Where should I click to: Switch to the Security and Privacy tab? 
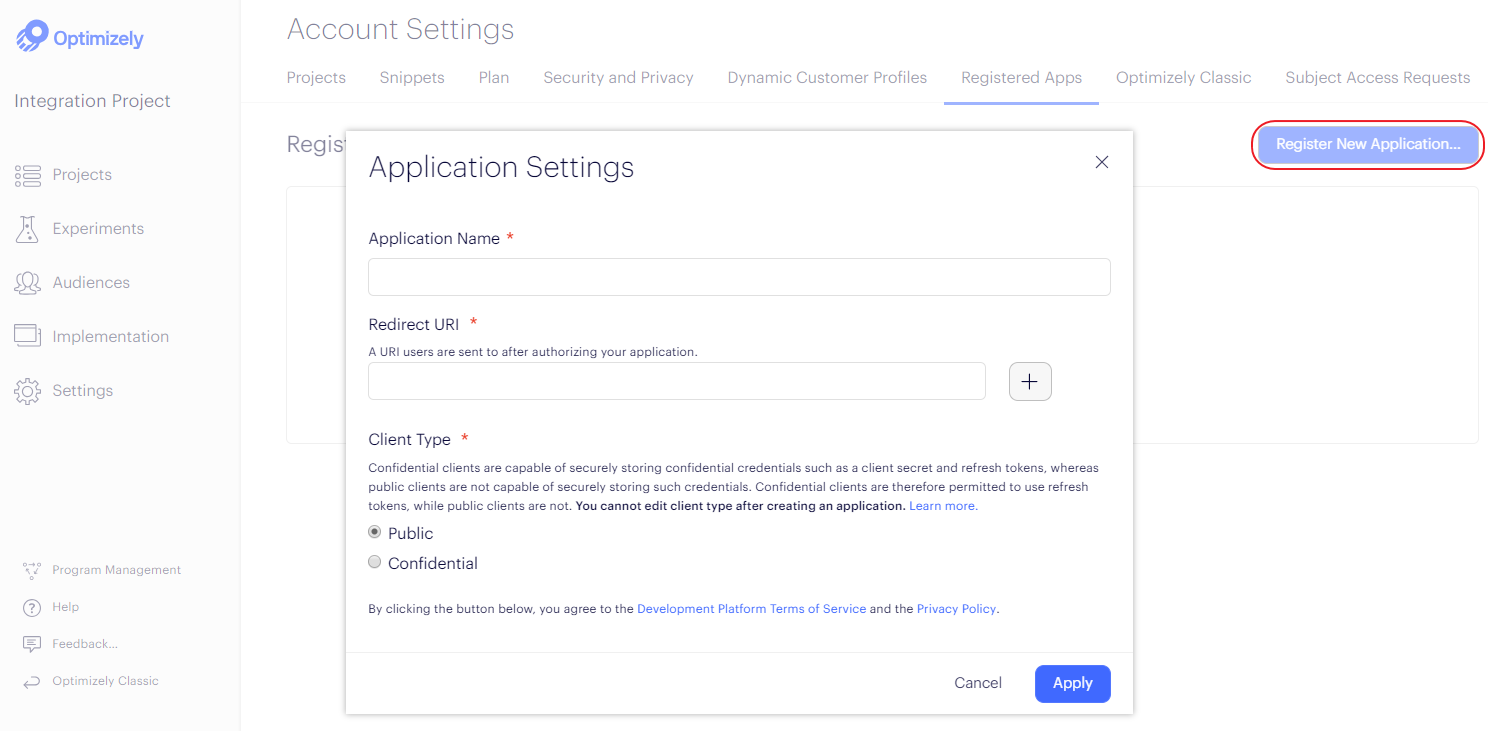pyautogui.click(x=618, y=78)
